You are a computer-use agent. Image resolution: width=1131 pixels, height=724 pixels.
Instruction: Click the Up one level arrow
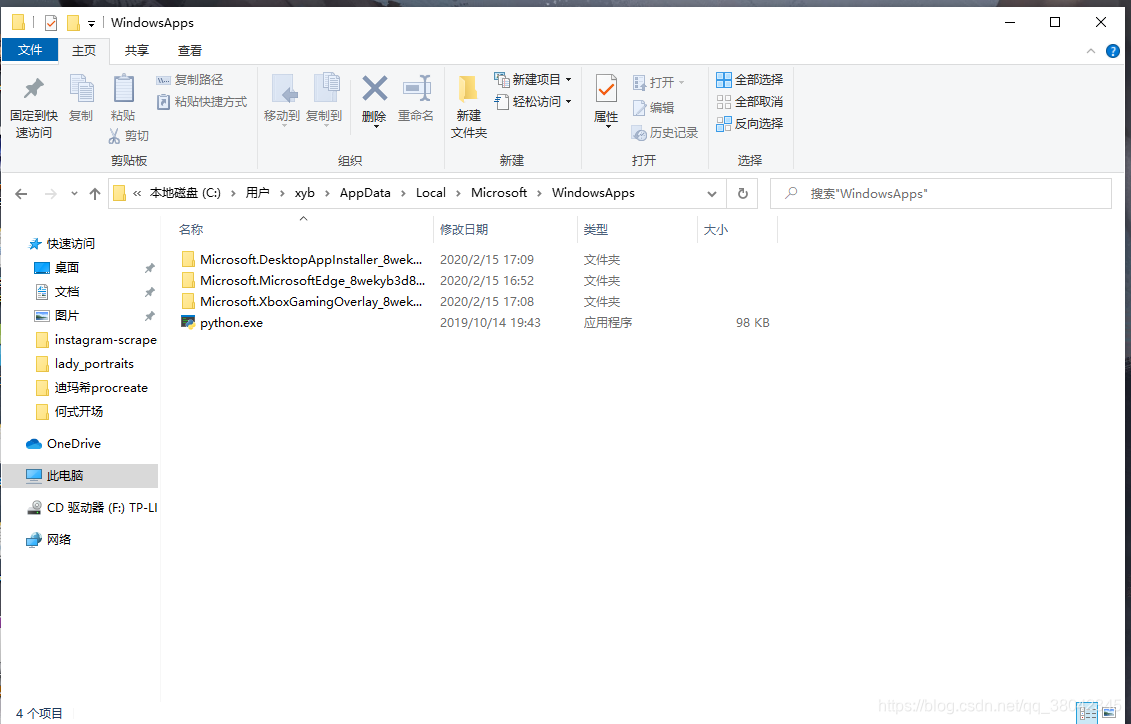94,193
